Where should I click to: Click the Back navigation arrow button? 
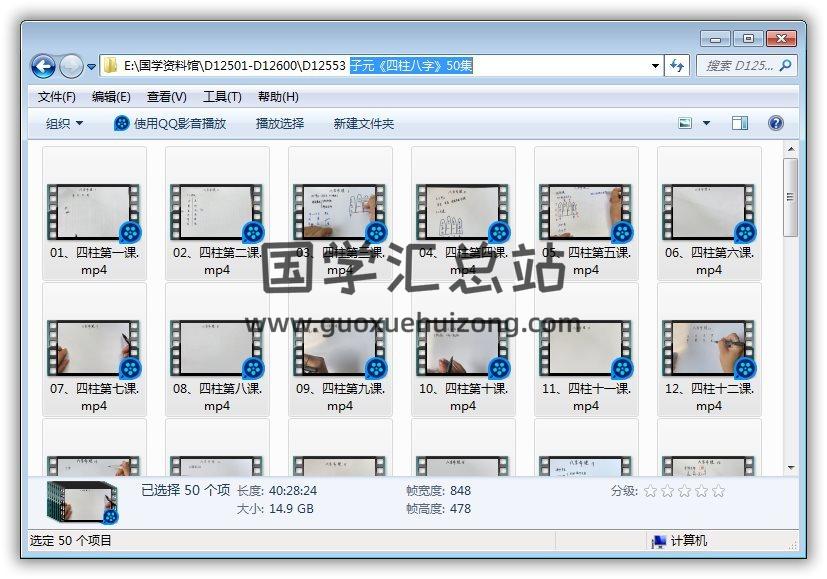(x=43, y=66)
